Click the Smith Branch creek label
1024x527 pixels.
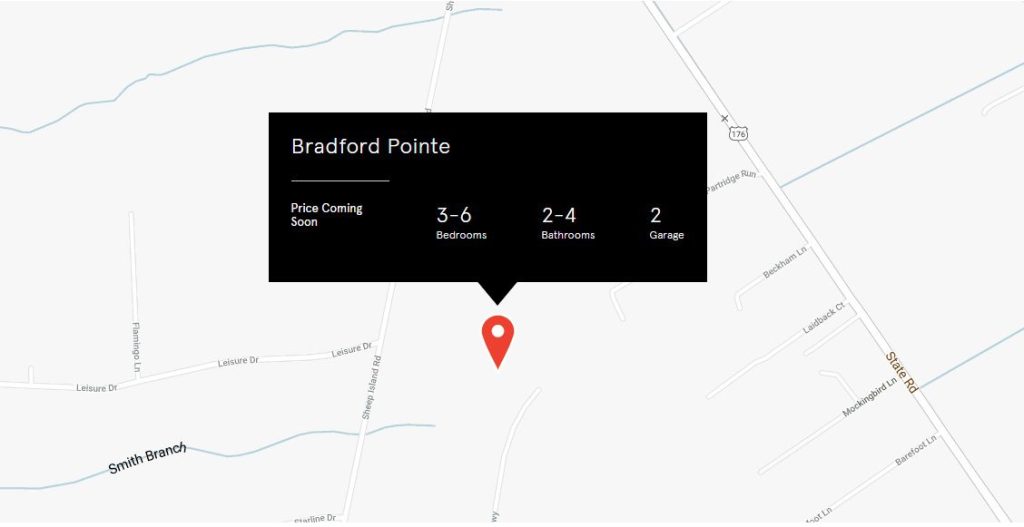(x=147, y=459)
